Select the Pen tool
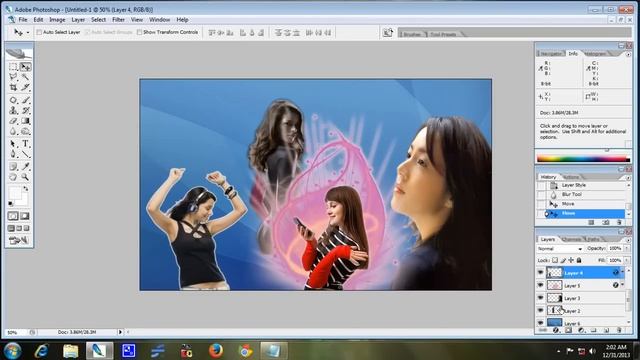The width and height of the screenshot is (640, 360). click(x=13, y=154)
